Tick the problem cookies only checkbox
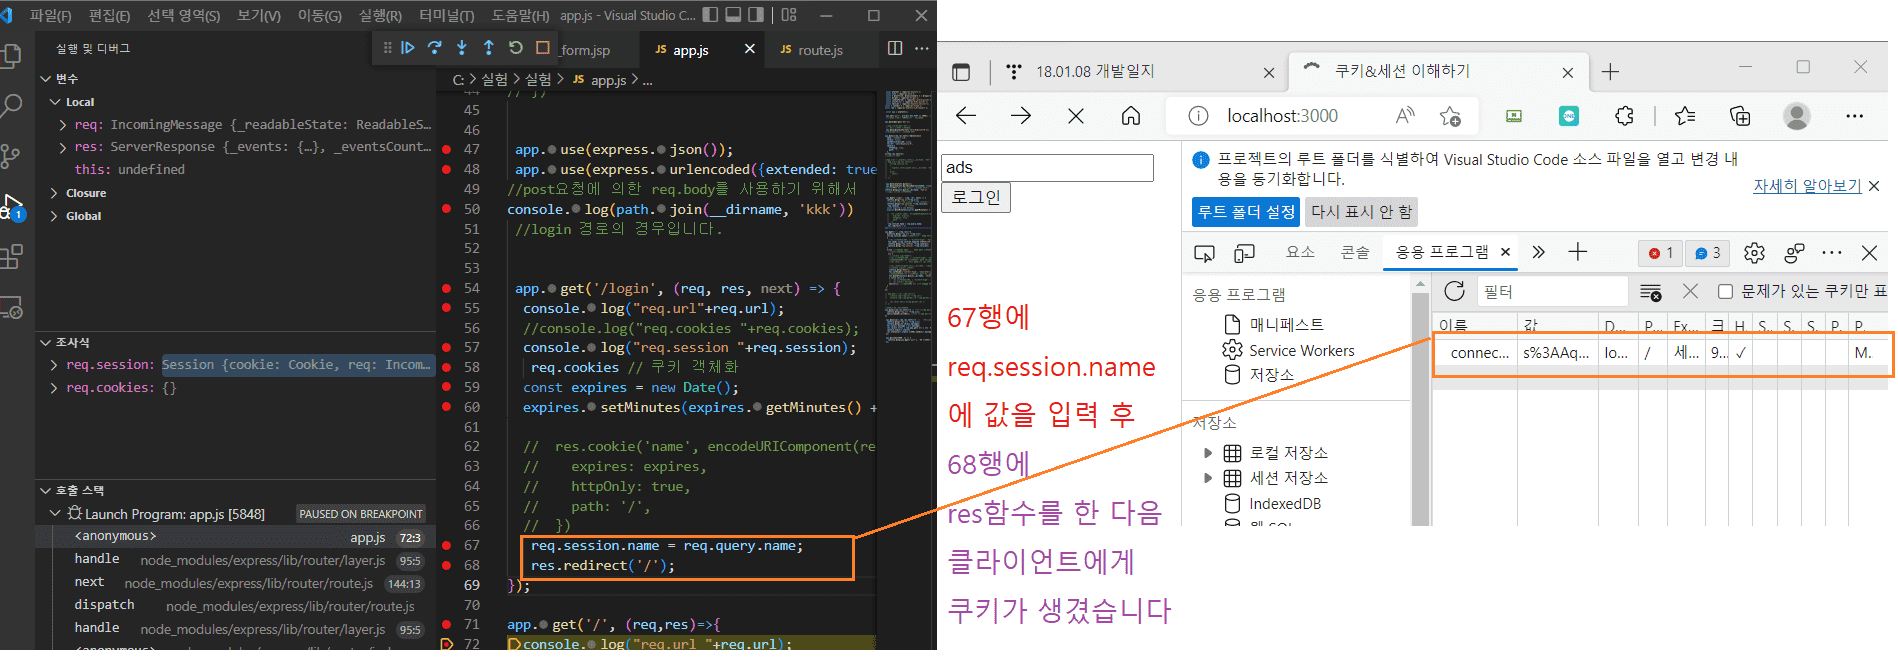 tap(1725, 291)
